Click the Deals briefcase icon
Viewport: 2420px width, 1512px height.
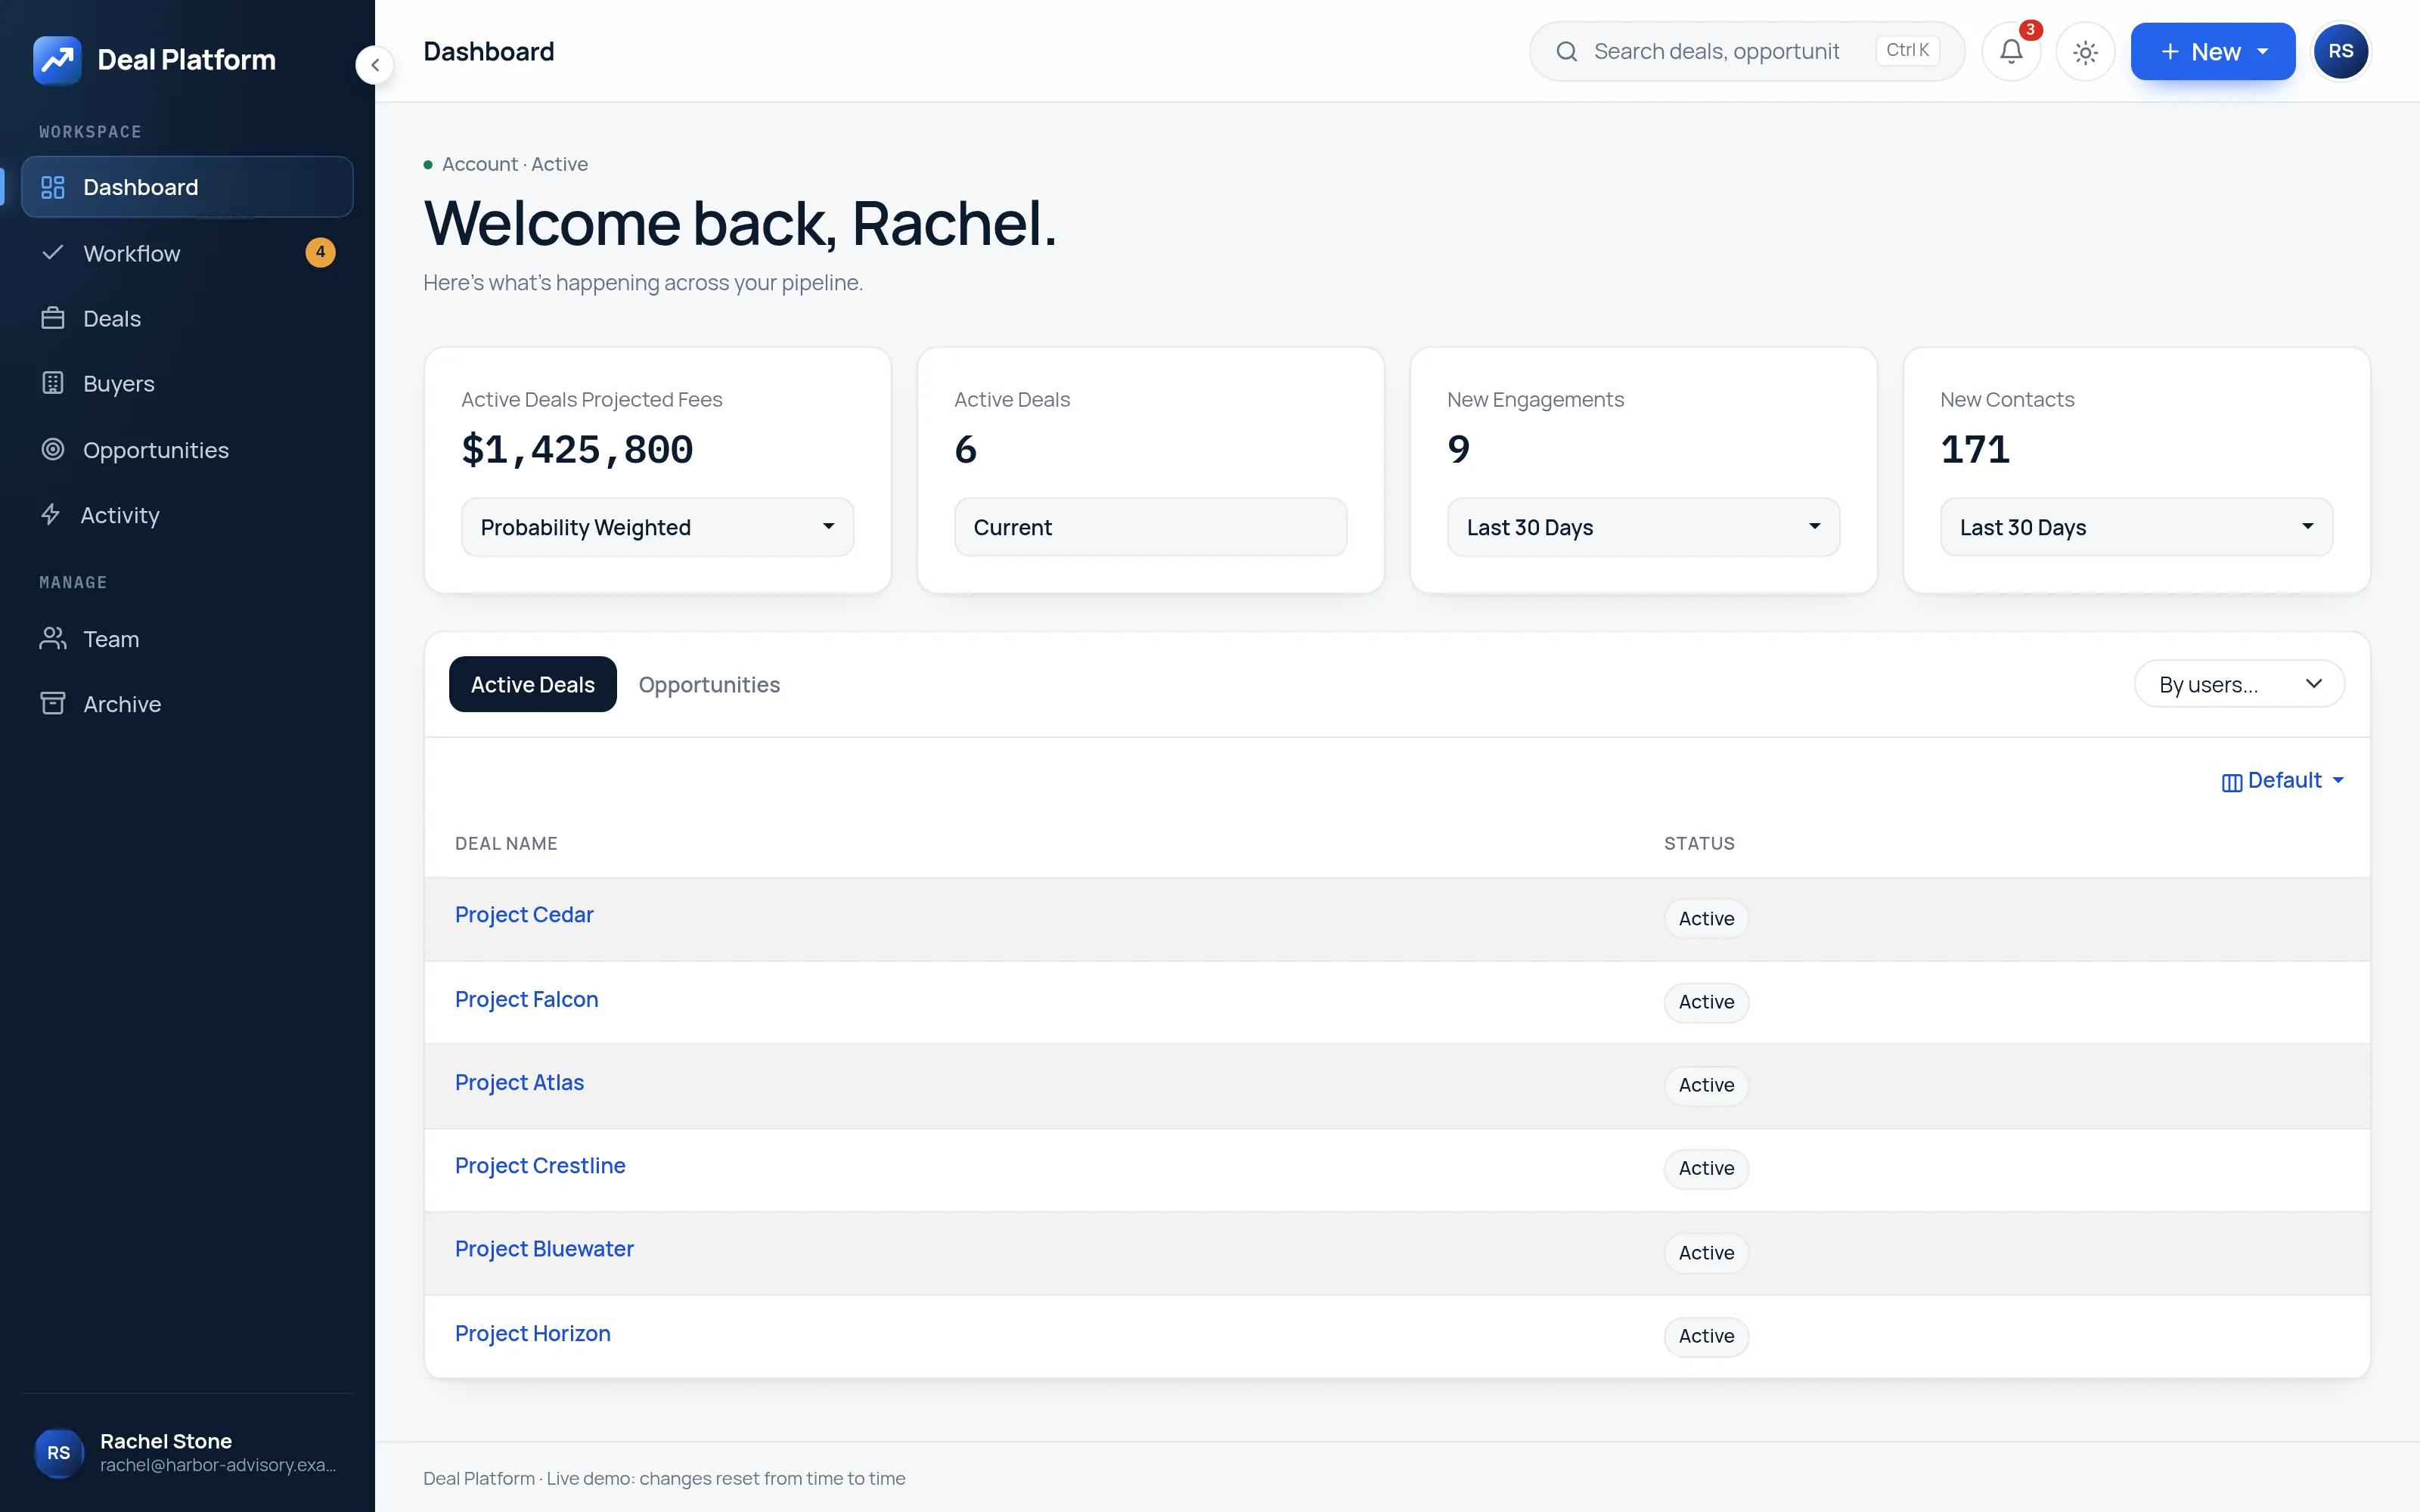[x=53, y=318]
